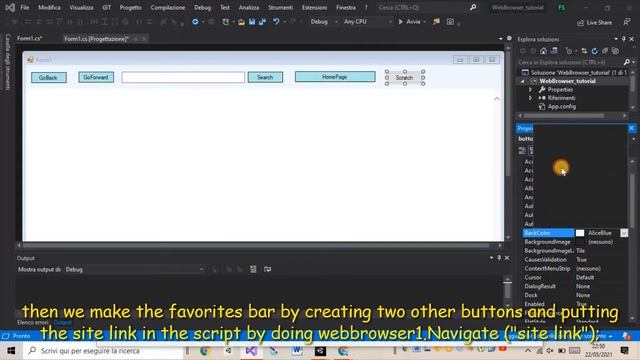Click the Windows Start button
The height and width of the screenshot is (360, 640).
tap(11, 351)
